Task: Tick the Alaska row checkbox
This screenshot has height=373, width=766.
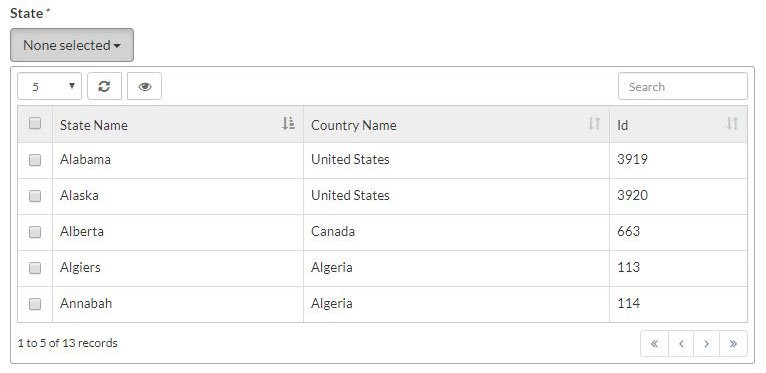Action: click(x=35, y=196)
